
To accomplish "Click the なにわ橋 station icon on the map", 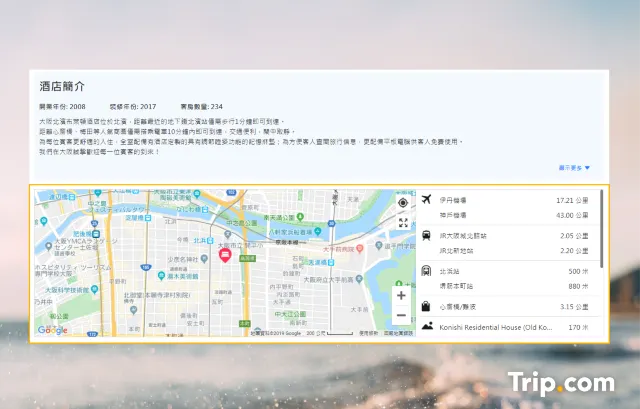I will click(x=205, y=209).
